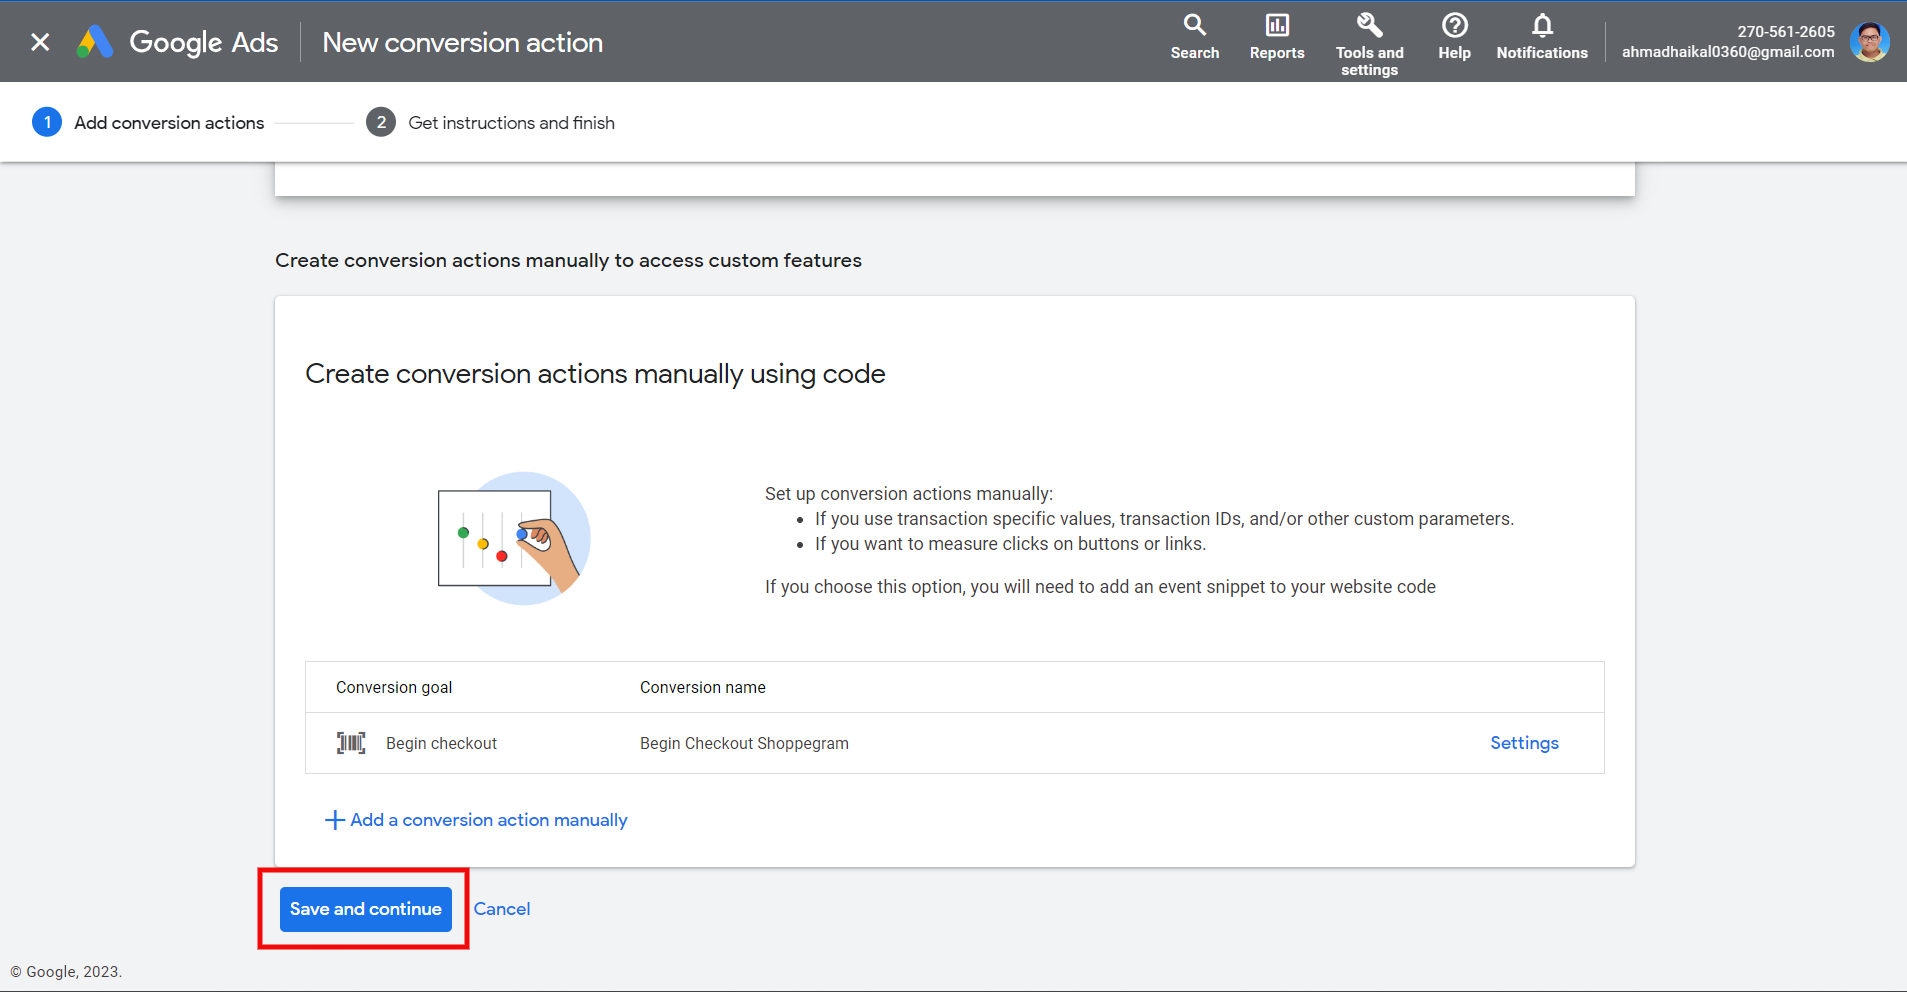Click the account profile avatar
This screenshot has height=992, width=1907.
pos(1869,42)
